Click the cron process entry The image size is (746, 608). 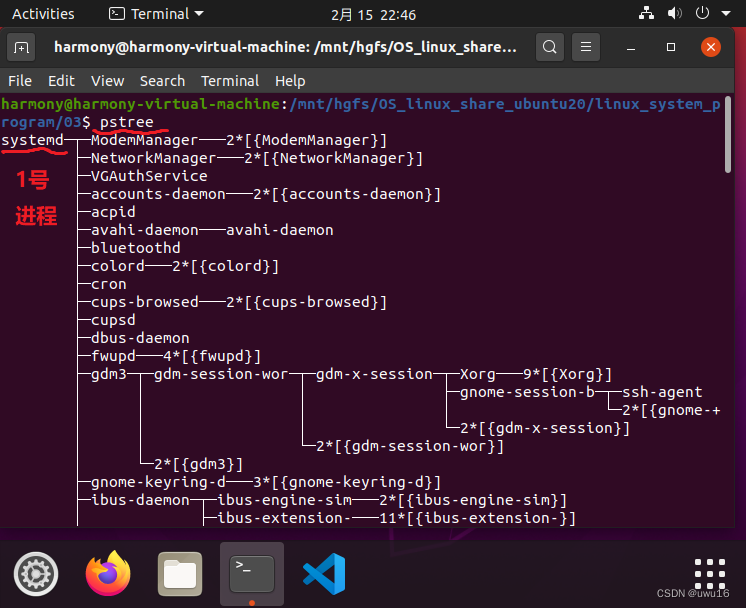pos(108,284)
